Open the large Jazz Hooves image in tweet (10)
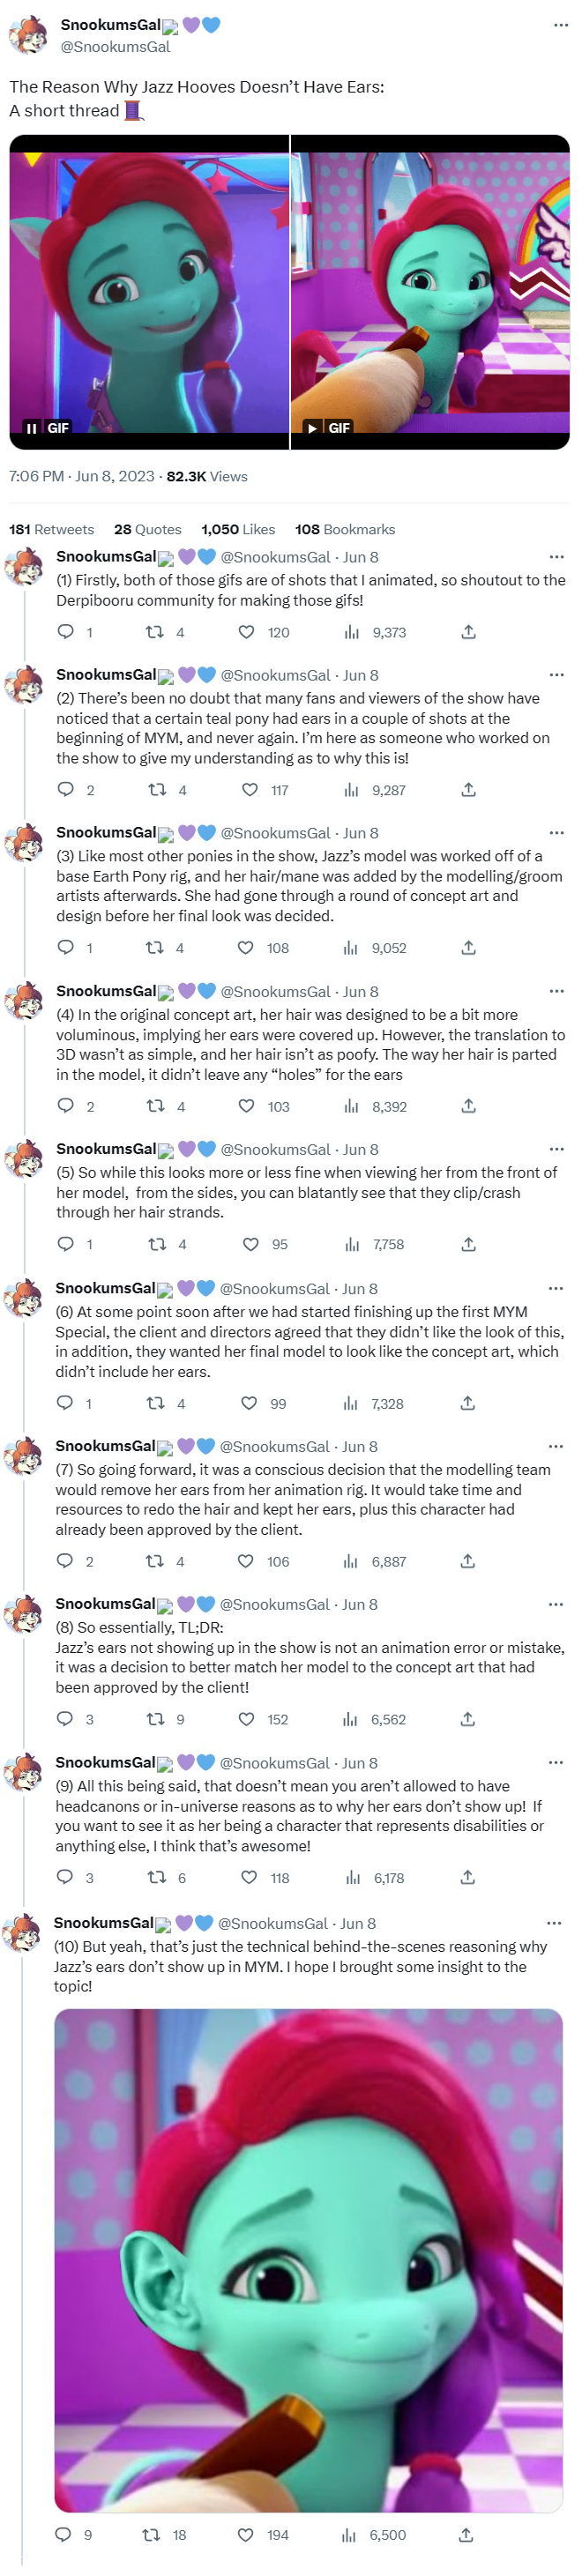Viewport: 582px width, 2576px height. 308,2260
